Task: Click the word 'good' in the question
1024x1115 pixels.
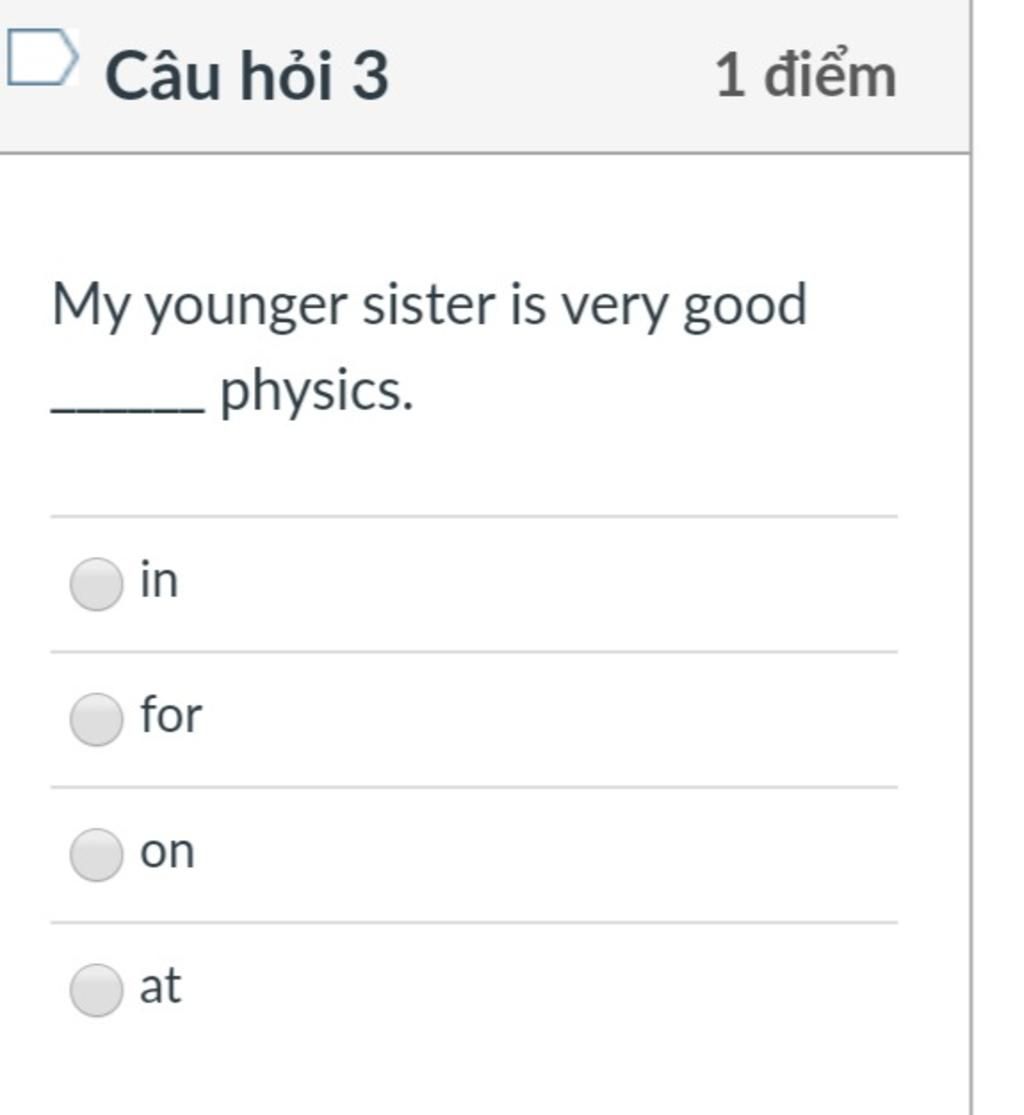Action: point(745,305)
